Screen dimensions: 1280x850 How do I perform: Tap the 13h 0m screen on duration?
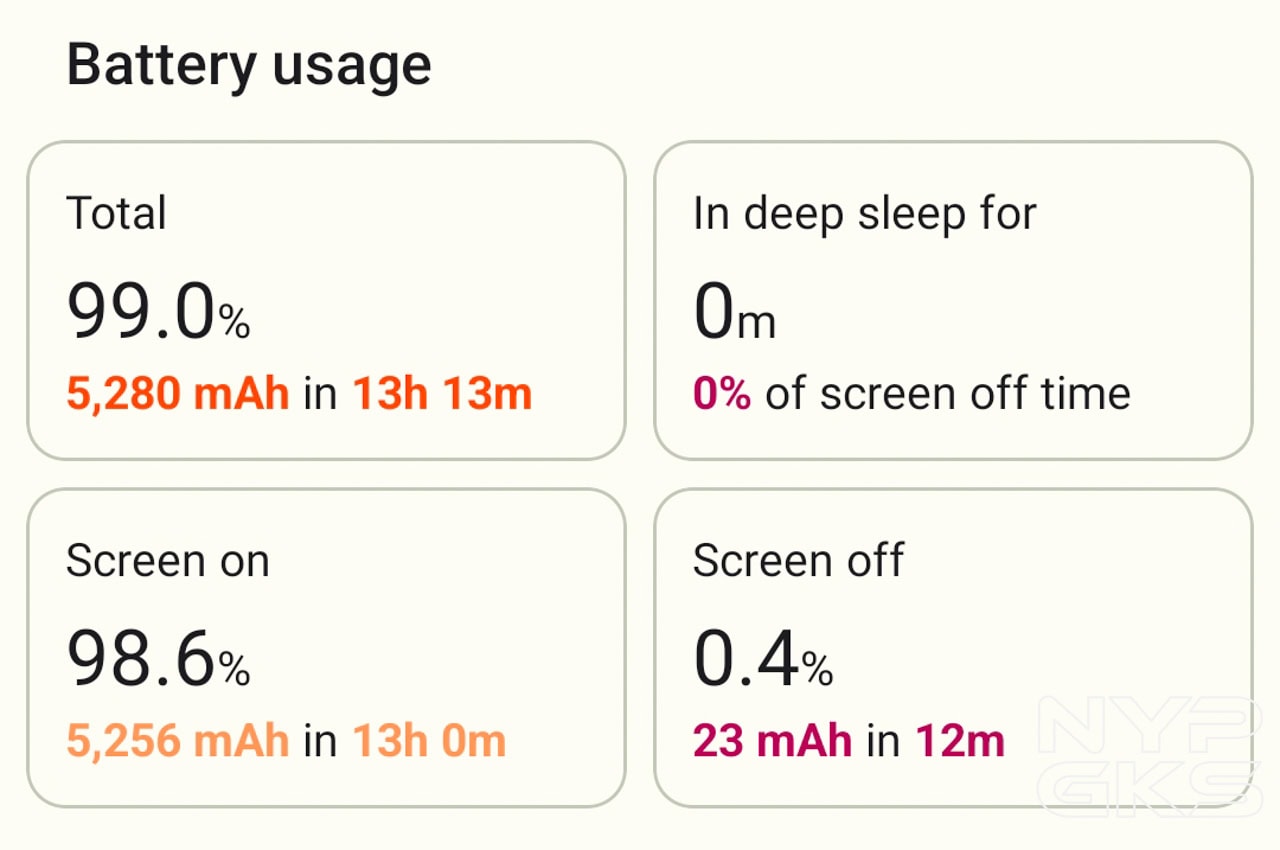[429, 741]
